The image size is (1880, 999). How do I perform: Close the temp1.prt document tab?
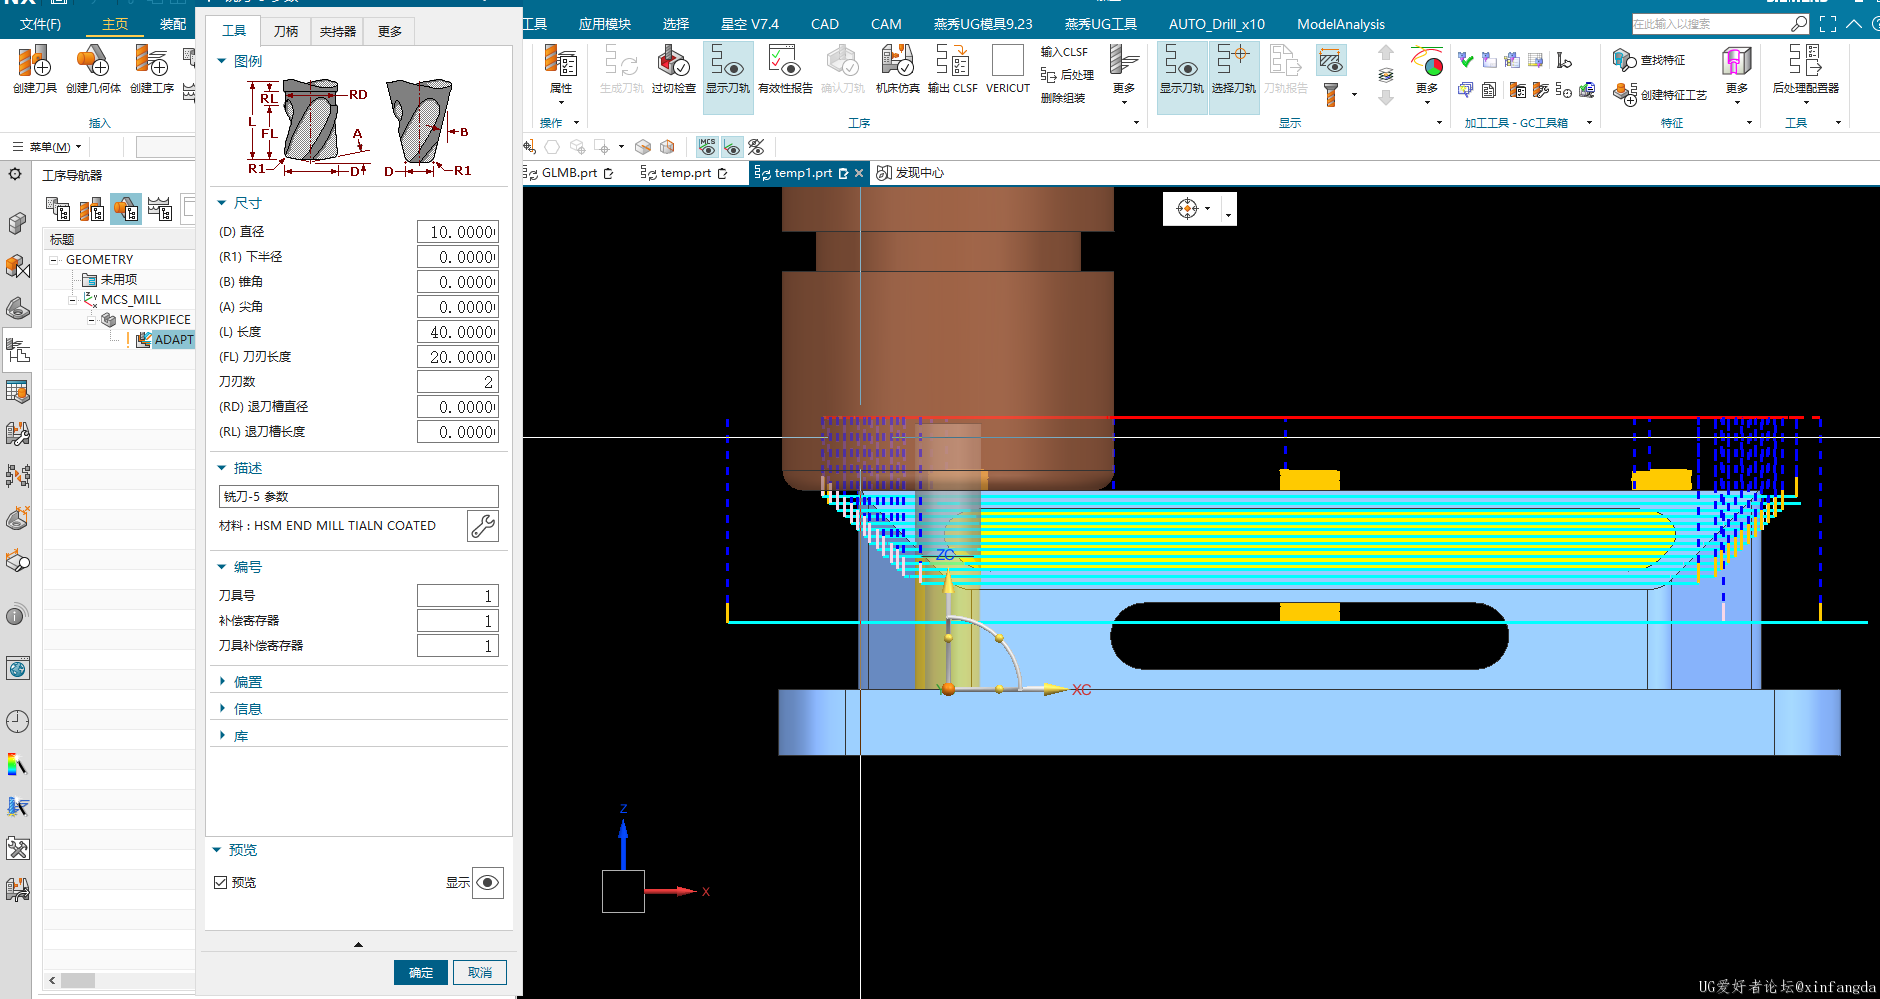coord(859,173)
